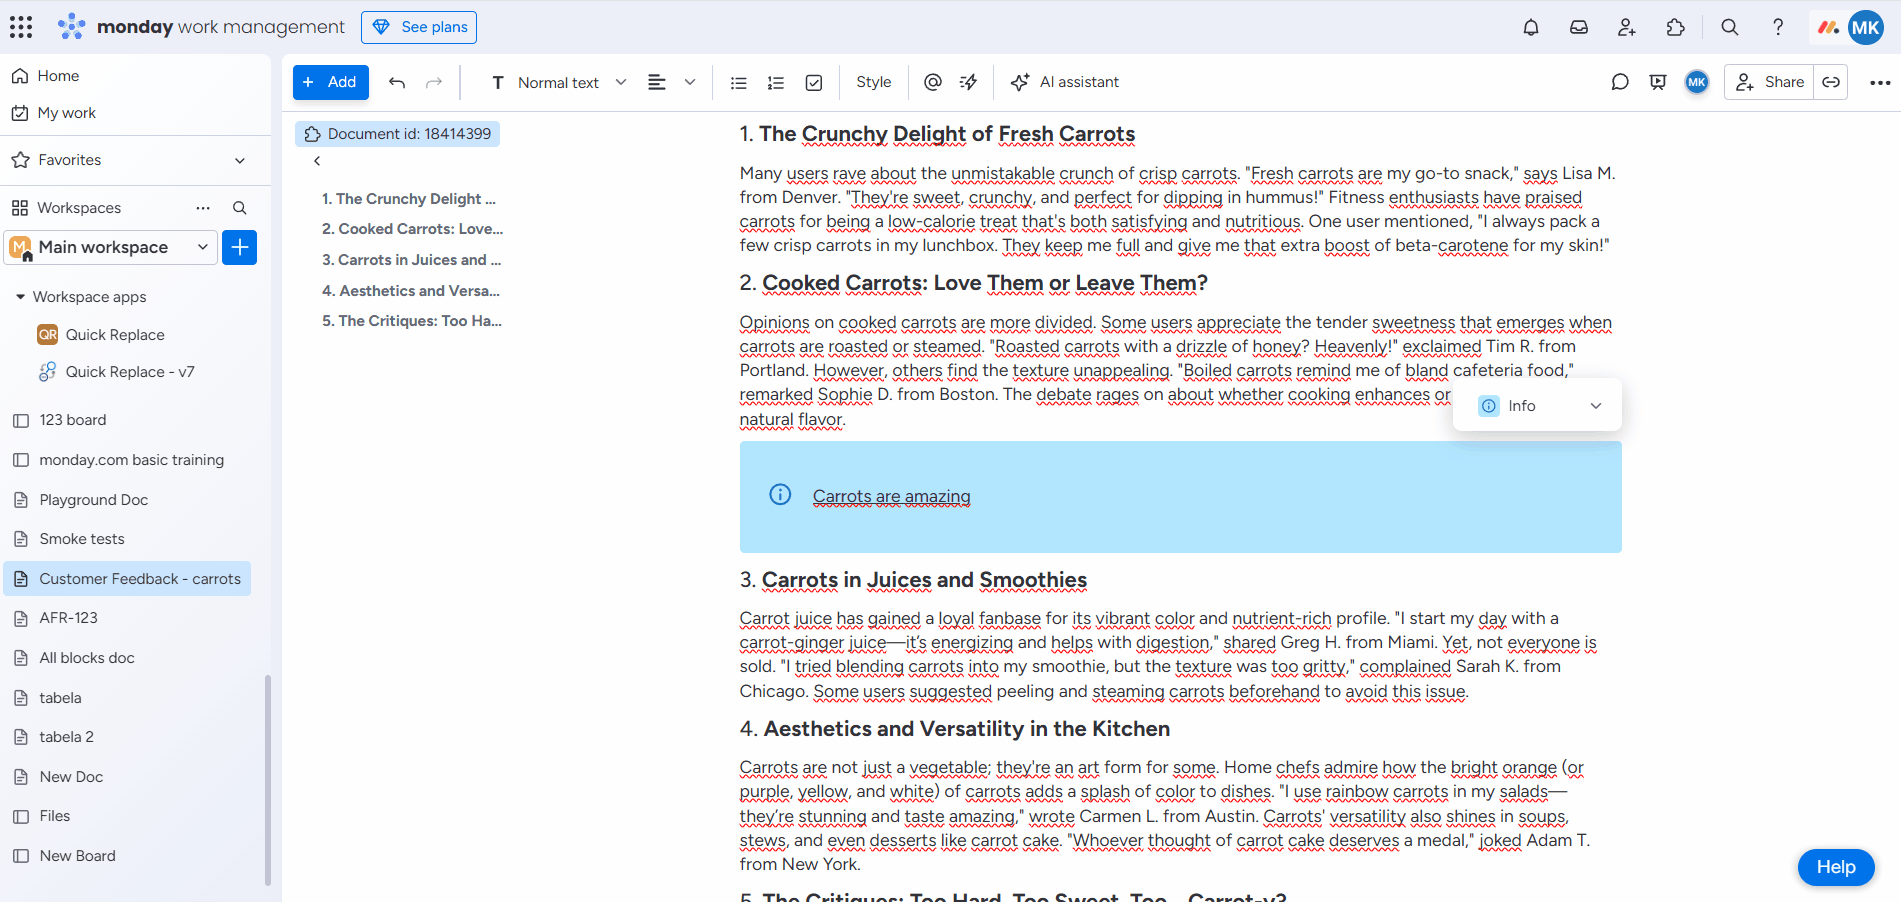Insert a bulleted list
Screen dimensions: 1901x902
pyautogui.click(x=739, y=82)
